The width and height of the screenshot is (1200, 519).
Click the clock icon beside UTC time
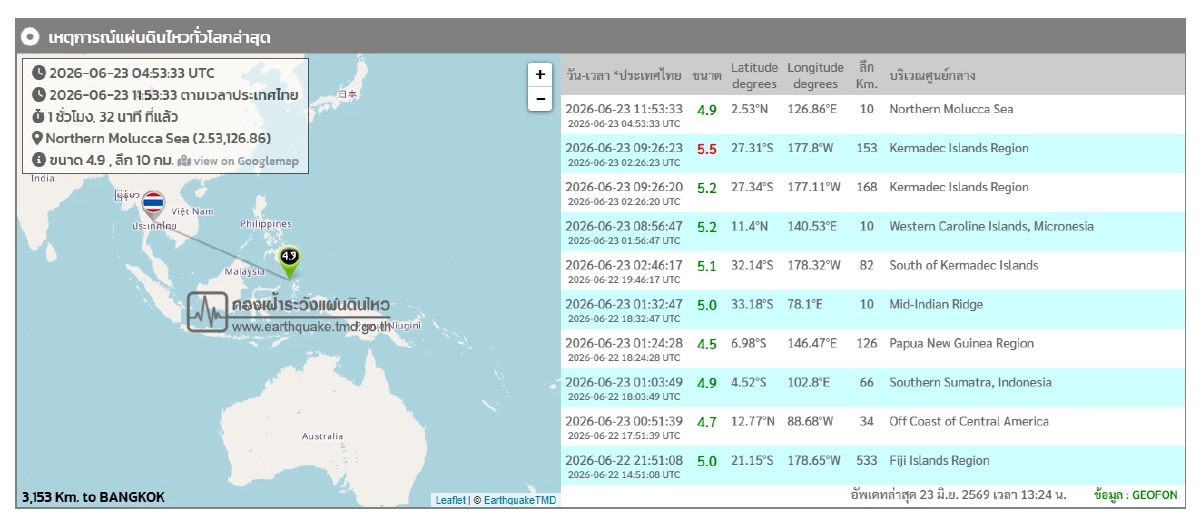click(x=39, y=73)
